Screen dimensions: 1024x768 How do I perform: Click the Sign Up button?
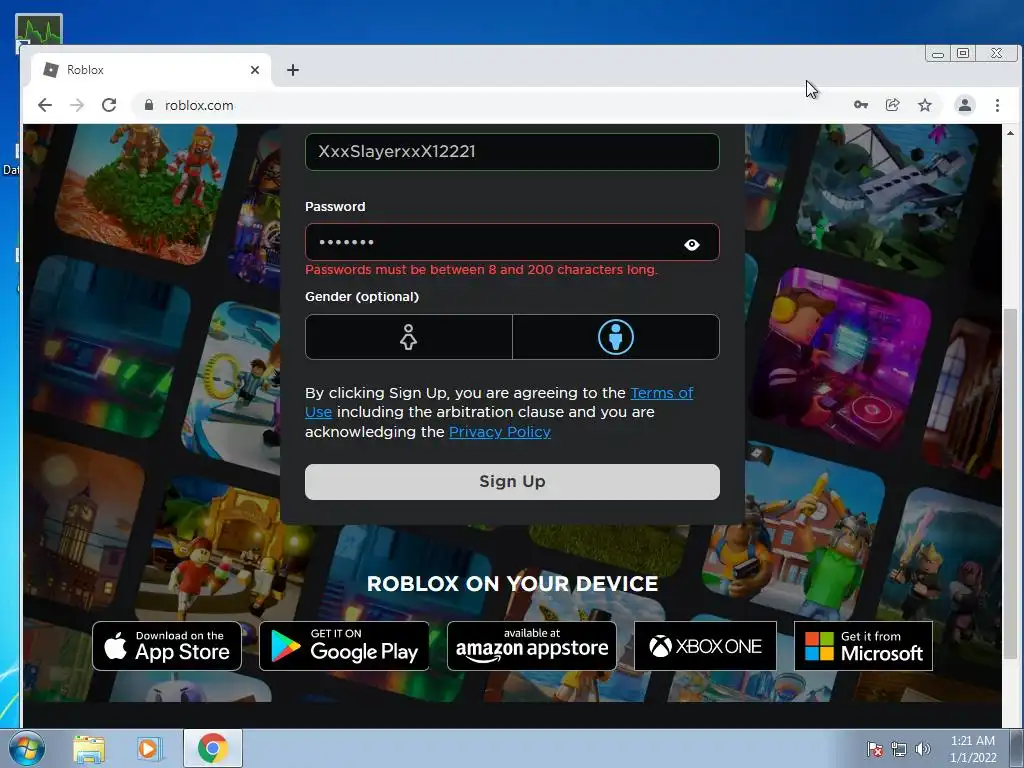[x=512, y=482]
